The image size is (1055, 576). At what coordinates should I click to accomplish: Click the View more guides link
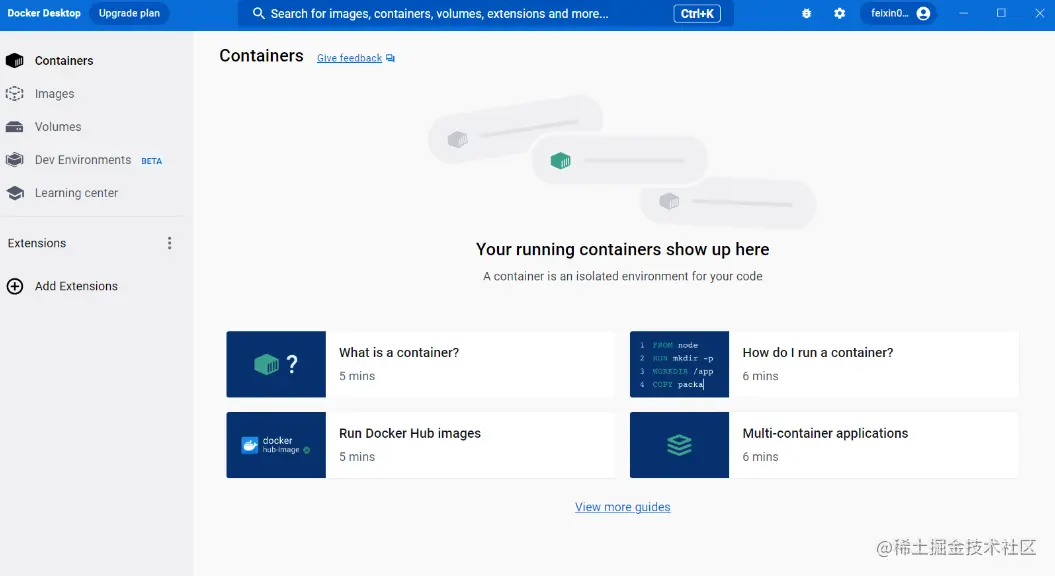[622, 507]
